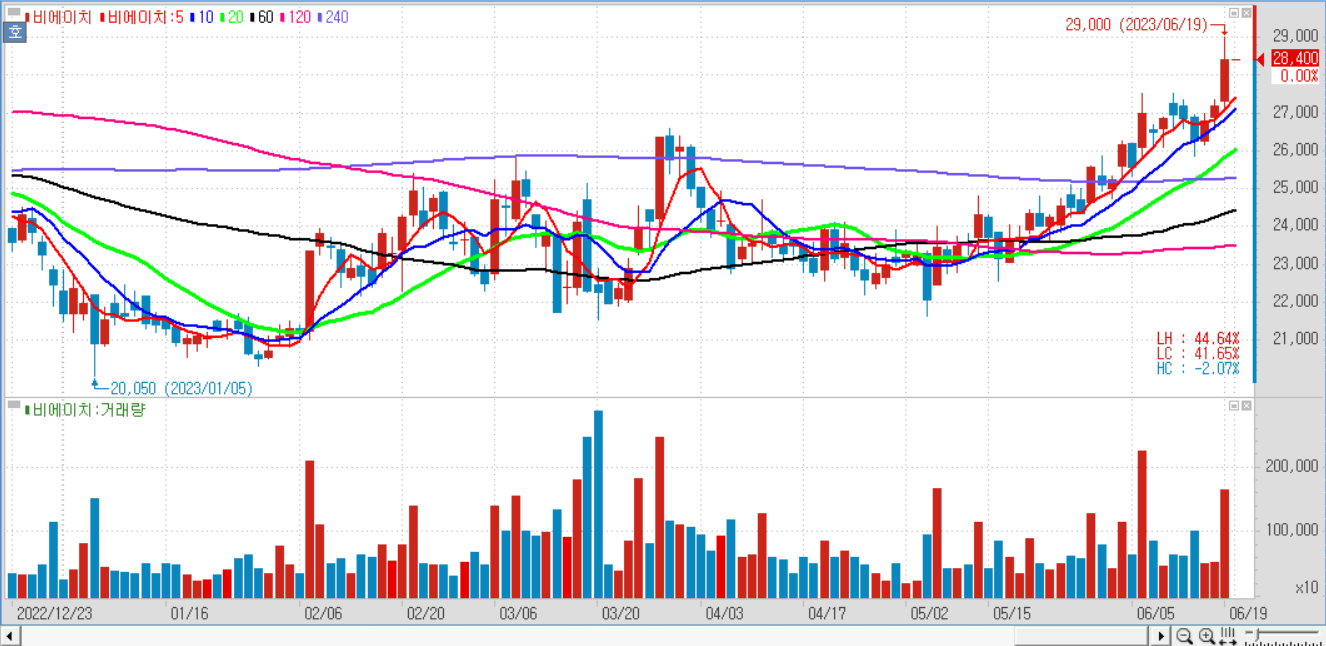Click the LH : 44.64% statistic
This screenshot has width=1326, height=646.
1197,339
